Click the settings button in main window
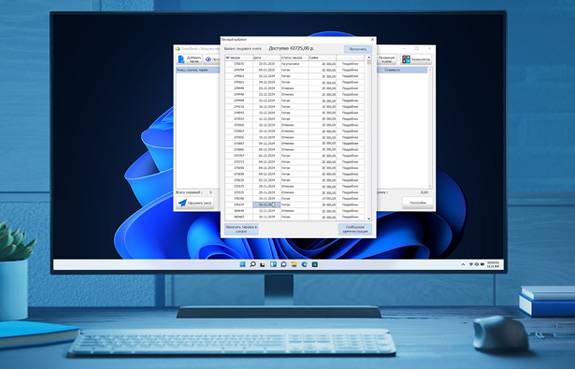Screen dimensions: 575x369 coord(418,202)
